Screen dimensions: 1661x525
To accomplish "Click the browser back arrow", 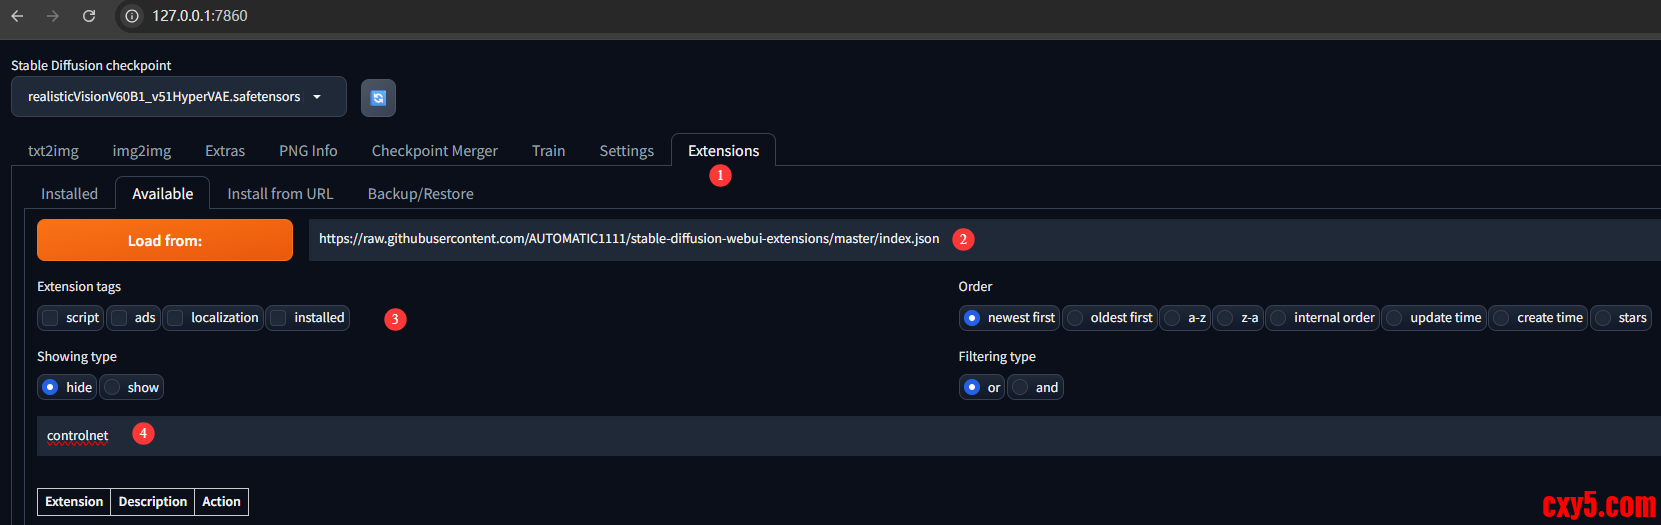I will (17, 16).
